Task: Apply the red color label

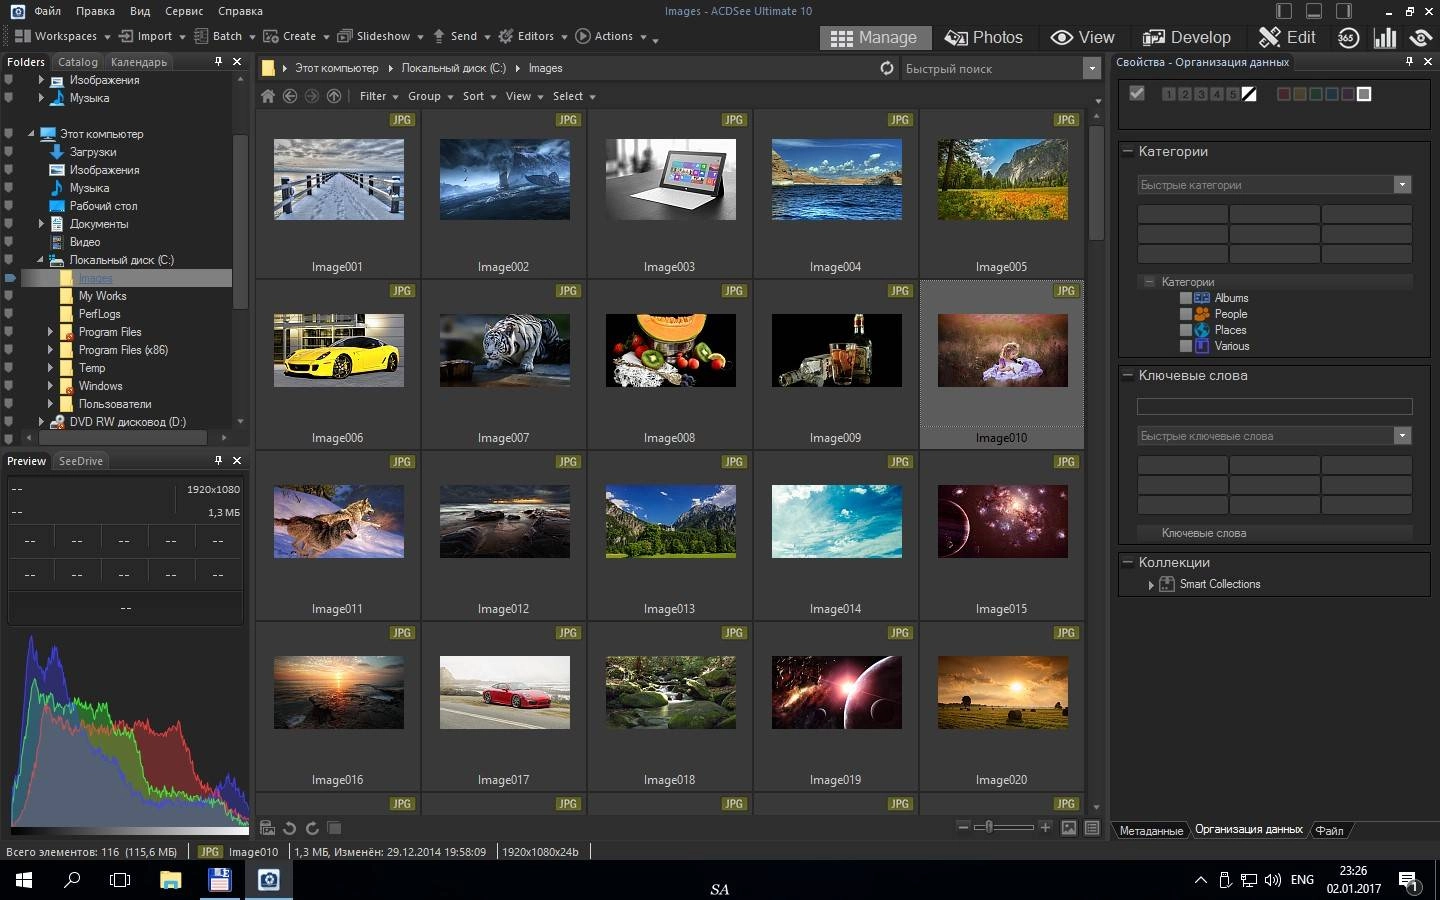Action: coord(1283,94)
